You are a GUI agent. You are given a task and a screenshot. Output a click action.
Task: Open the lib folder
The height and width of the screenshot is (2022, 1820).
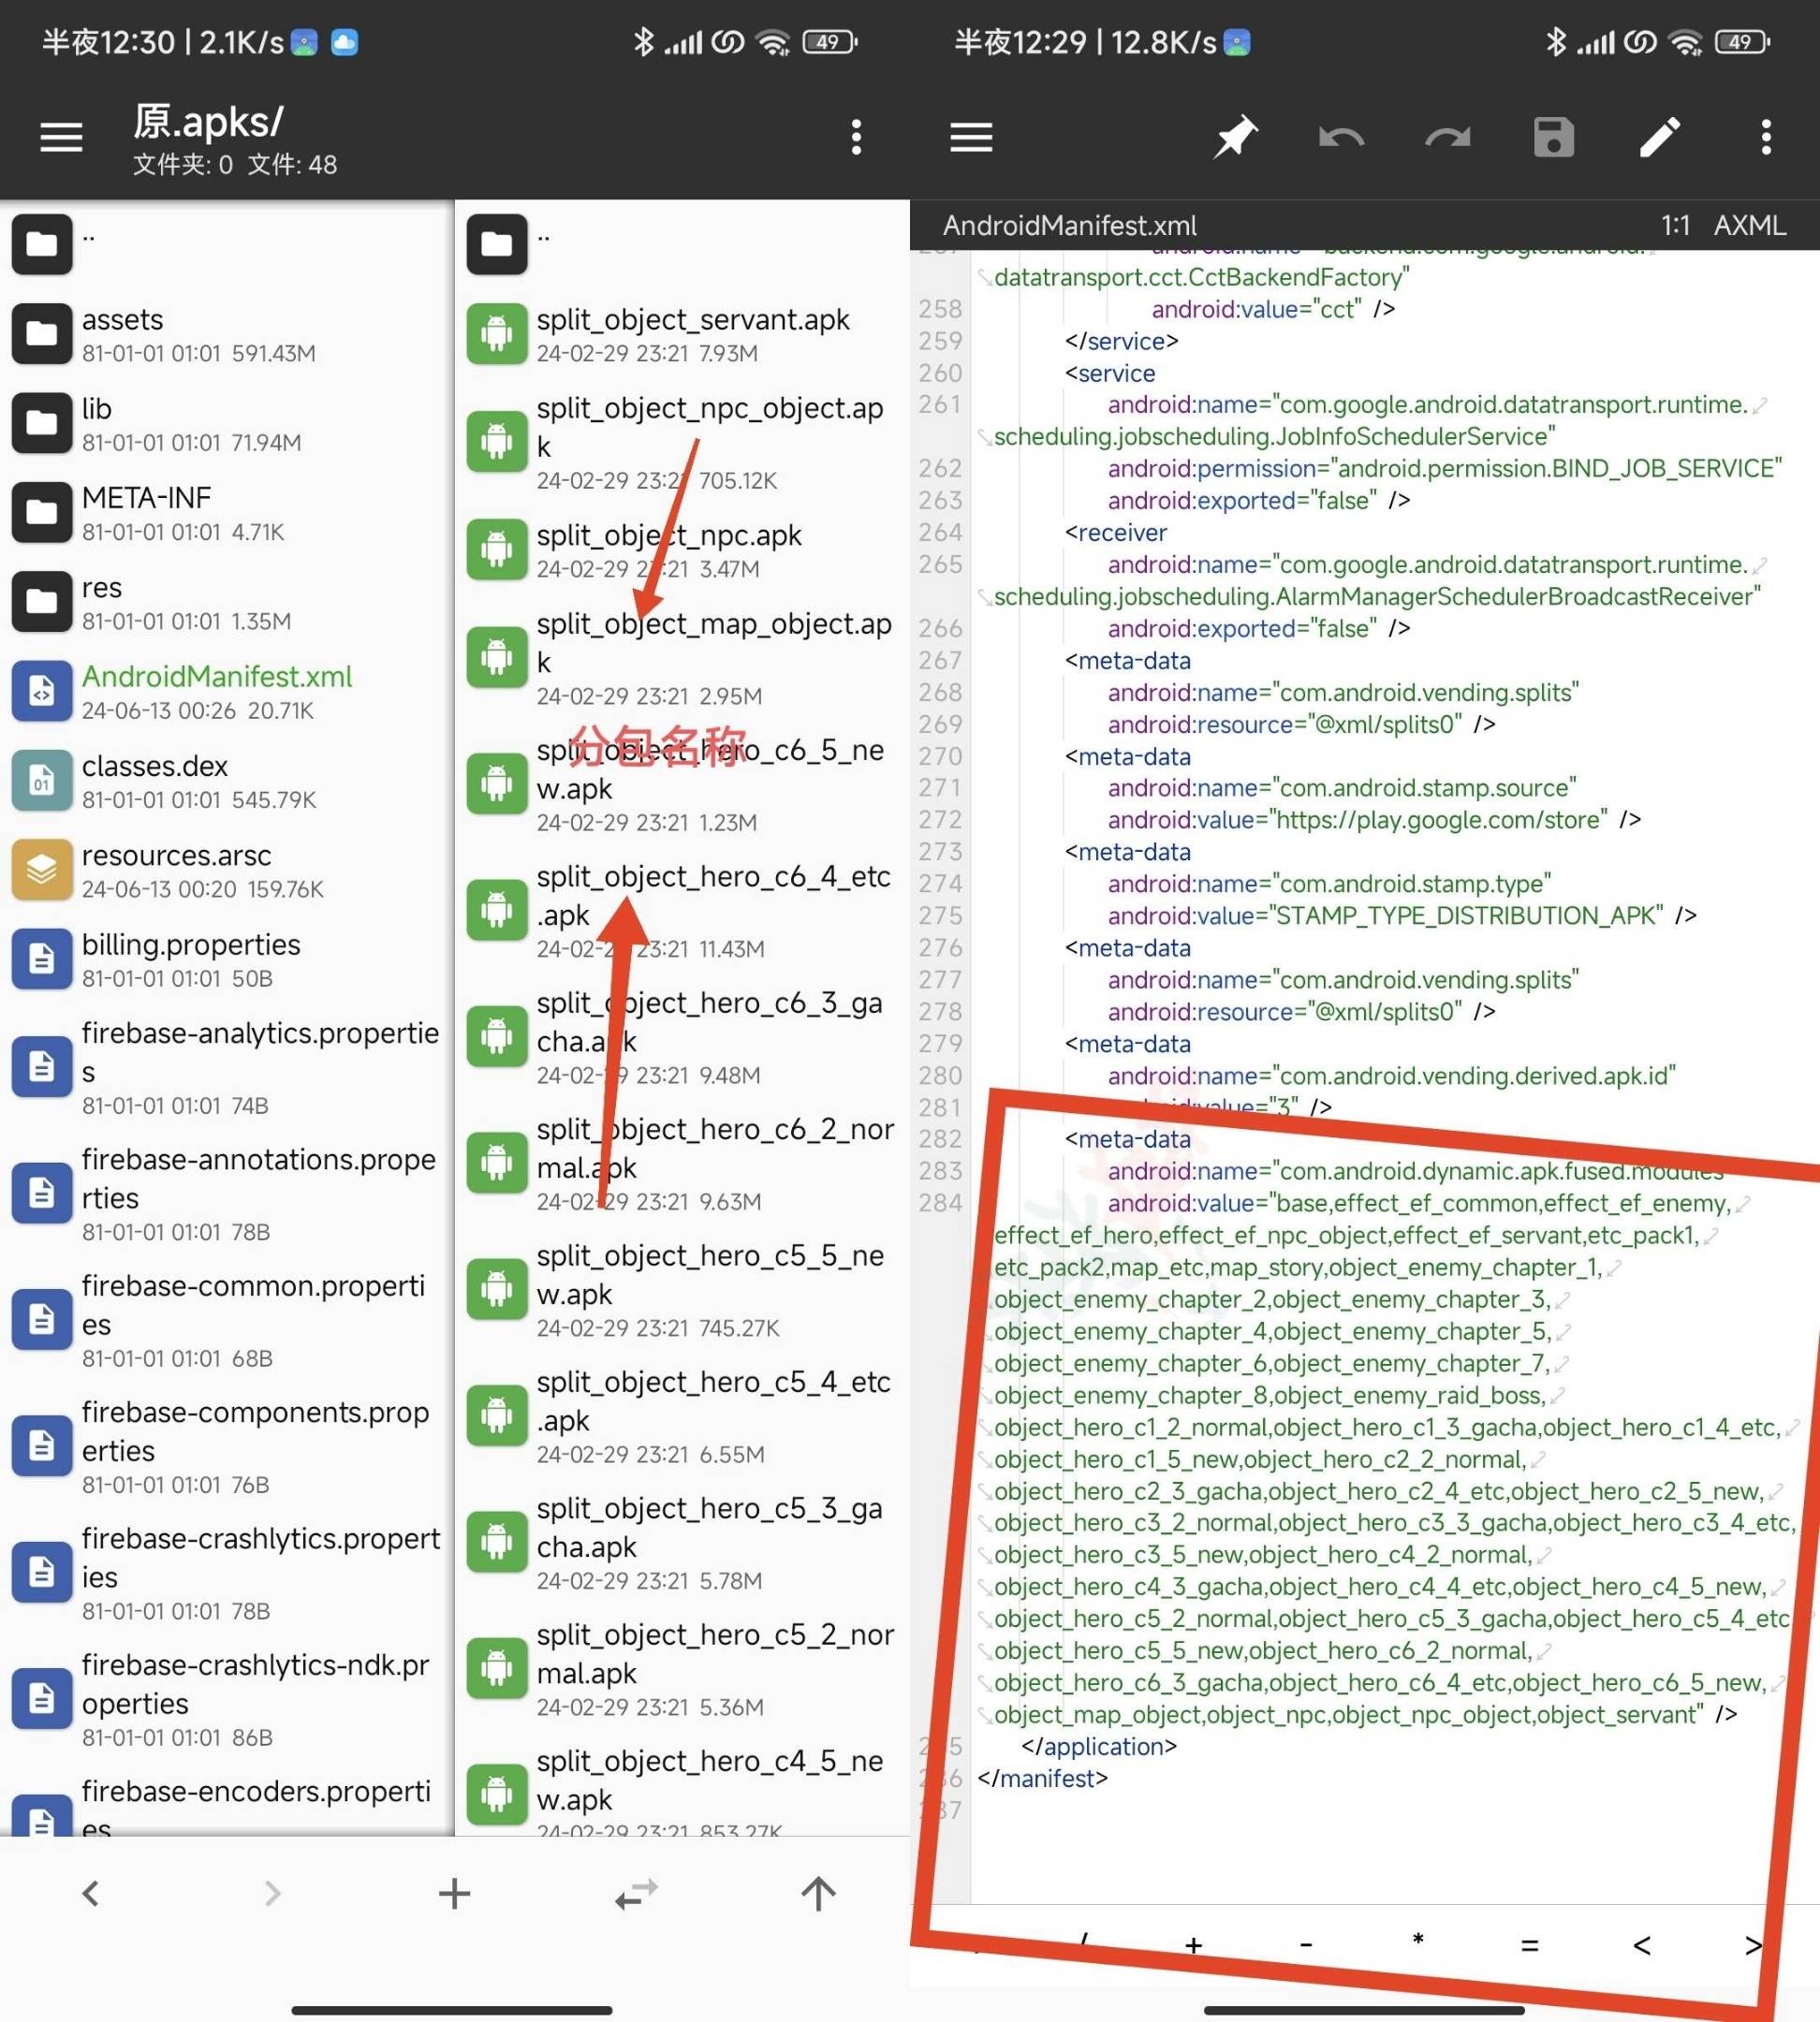point(227,423)
